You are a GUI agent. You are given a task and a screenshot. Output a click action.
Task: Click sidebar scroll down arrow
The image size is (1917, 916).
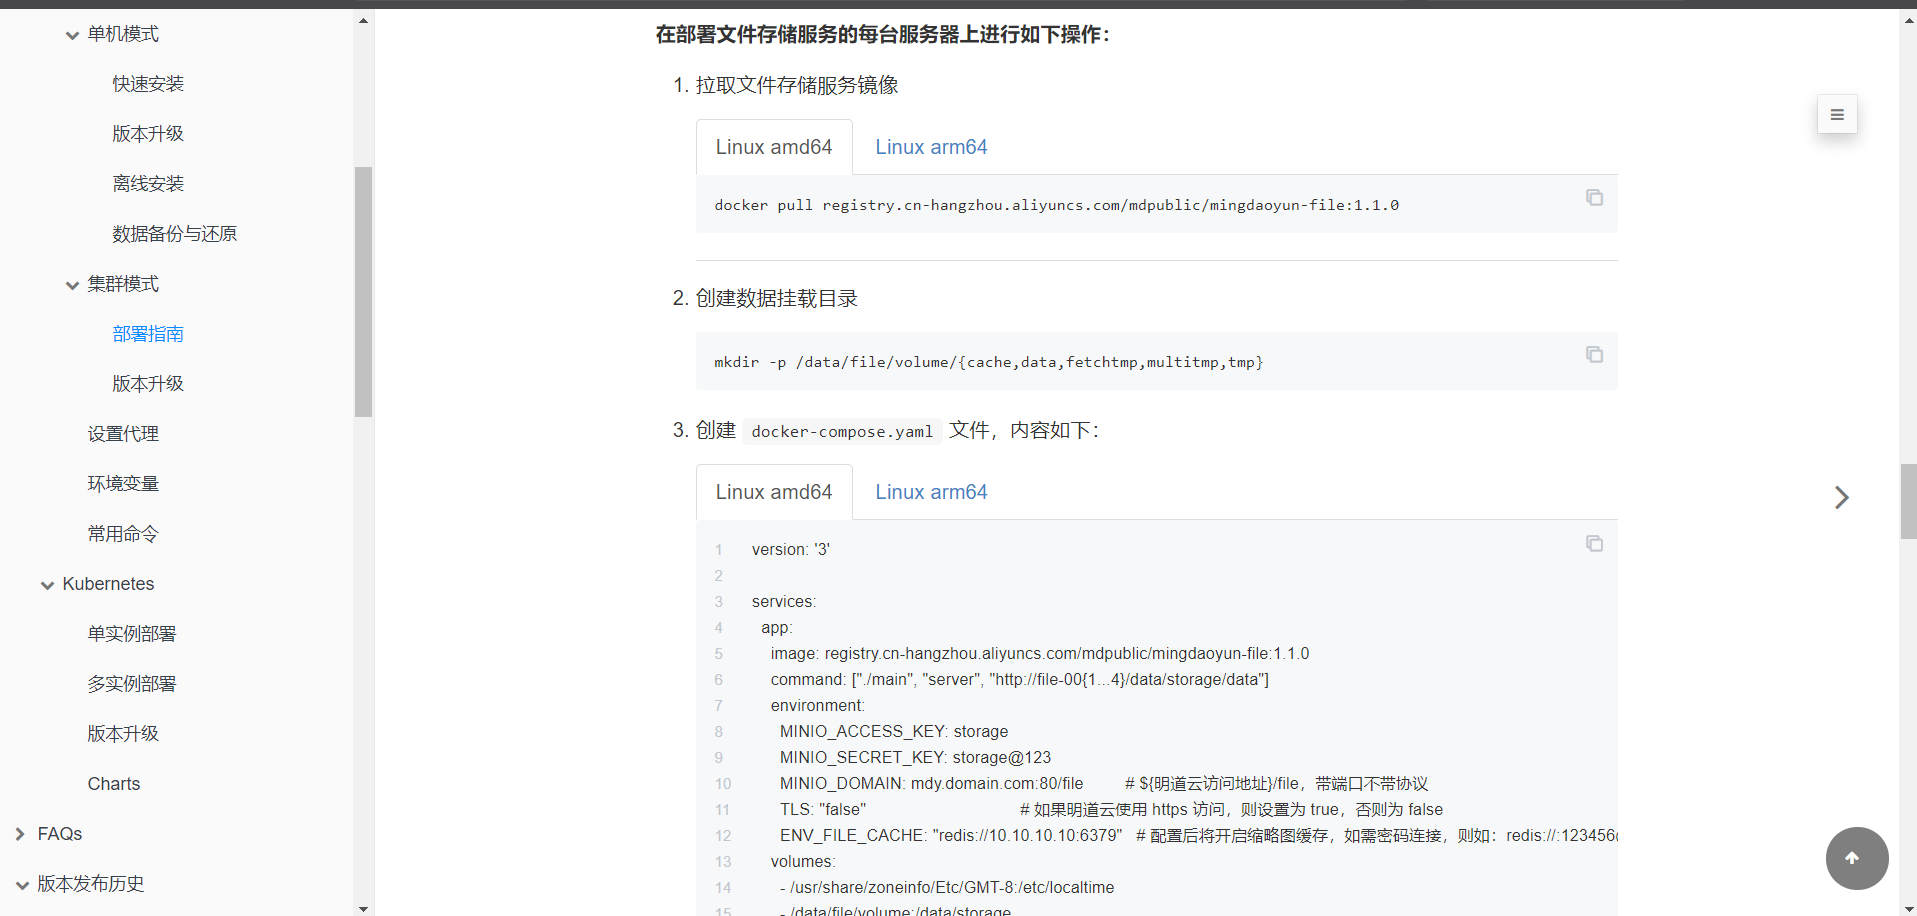[x=363, y=908]
